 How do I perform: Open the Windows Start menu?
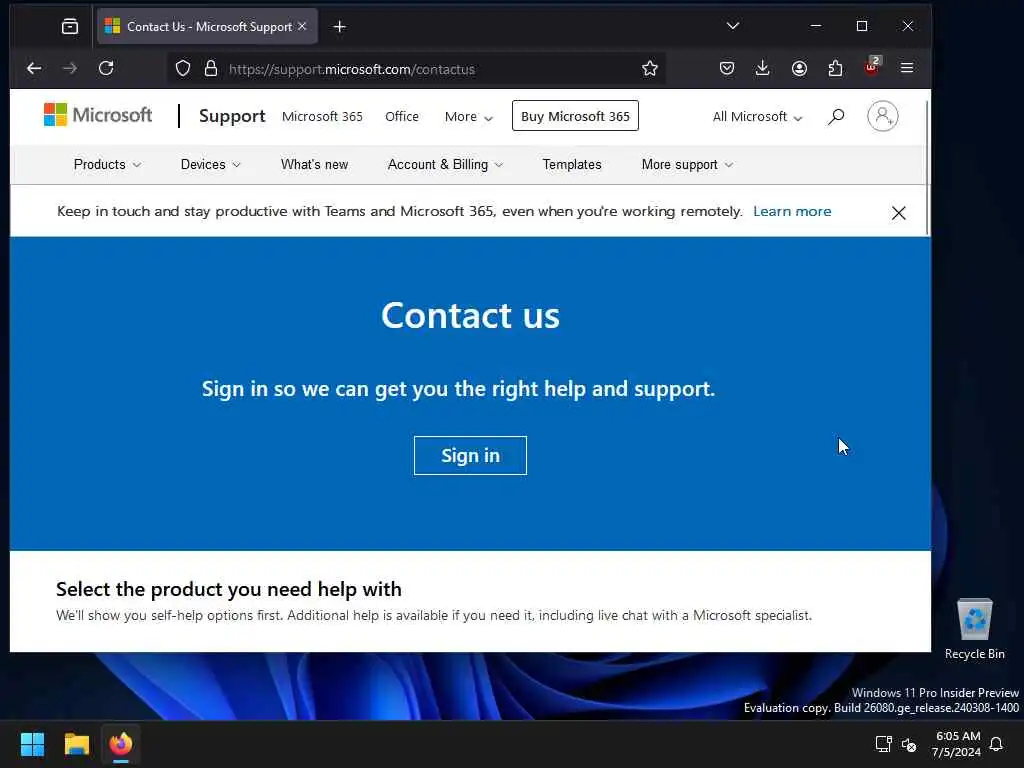pos(32,744)
